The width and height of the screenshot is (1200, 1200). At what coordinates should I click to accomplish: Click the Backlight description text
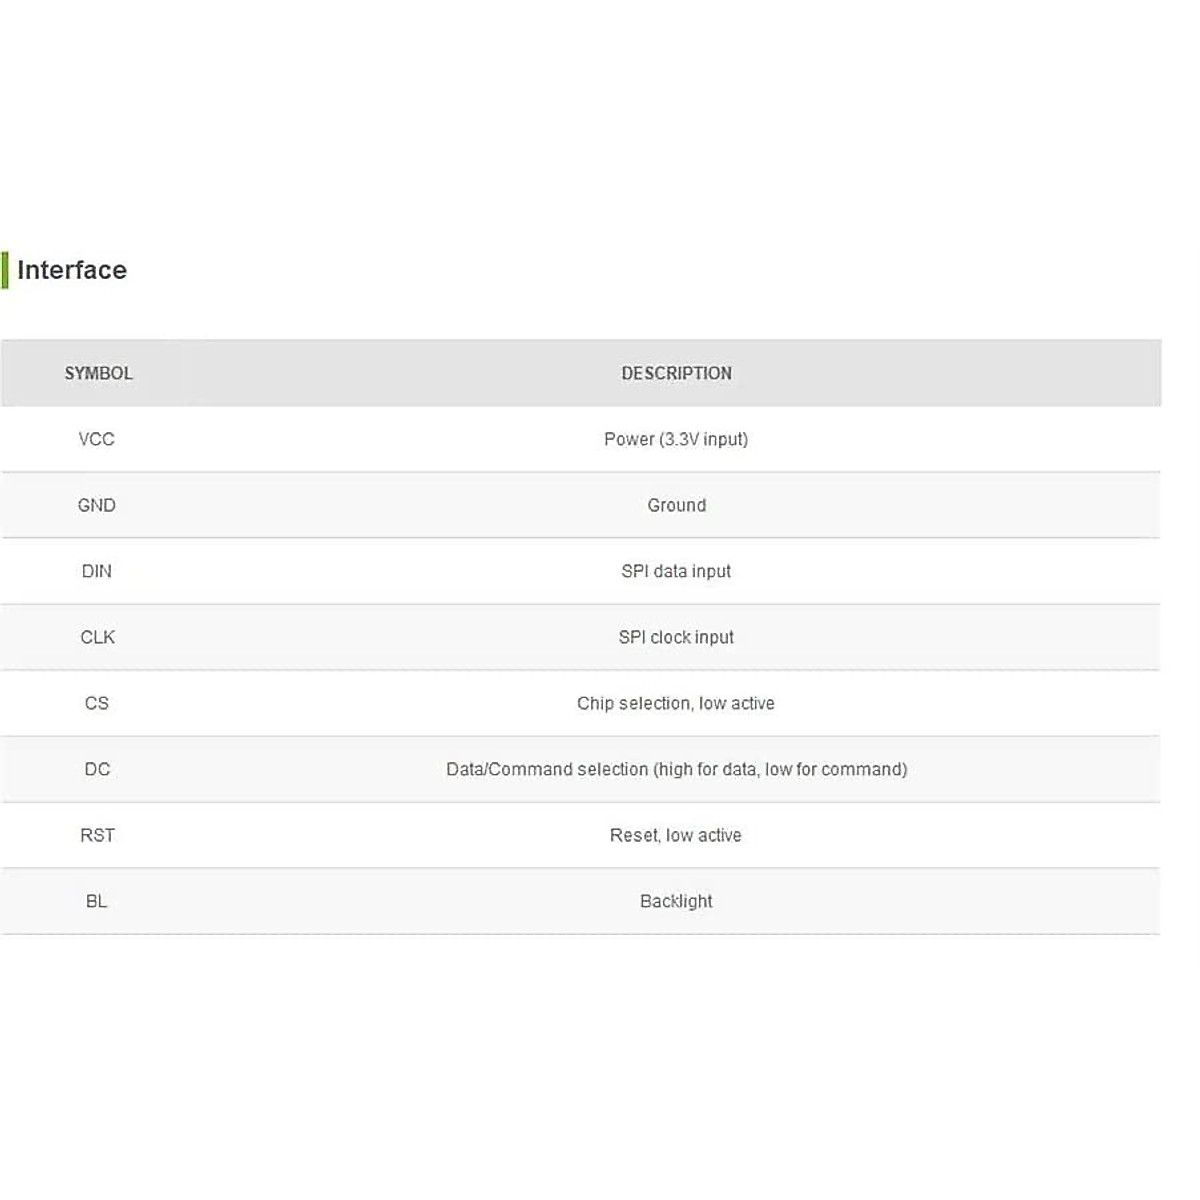pyautogui.click(x=676, y=901)
